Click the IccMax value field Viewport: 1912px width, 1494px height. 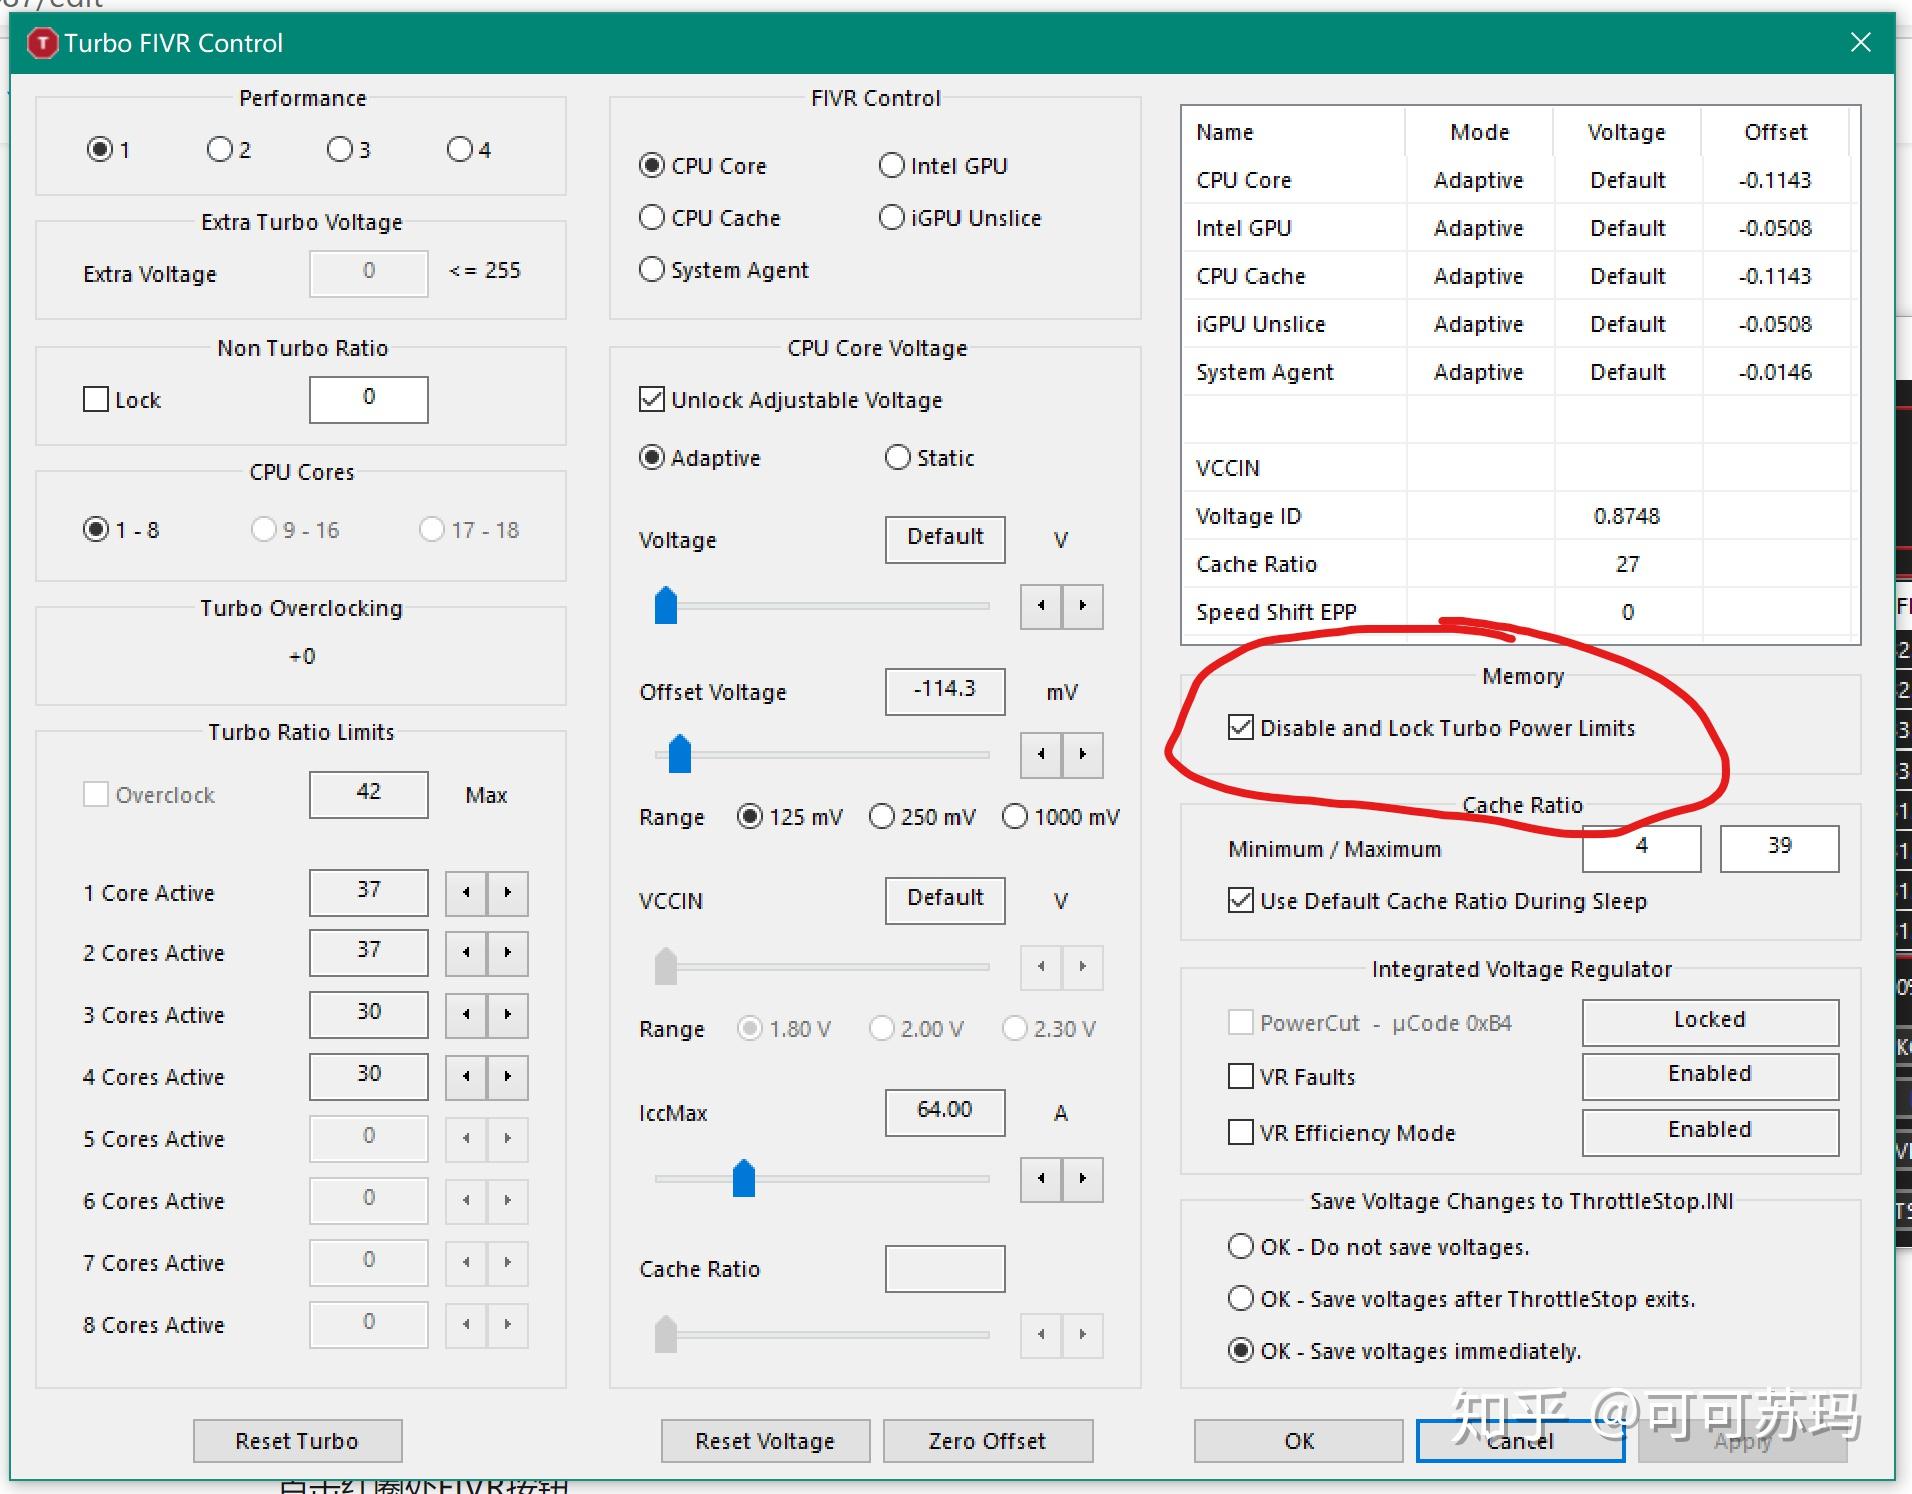coord(945,1112)
